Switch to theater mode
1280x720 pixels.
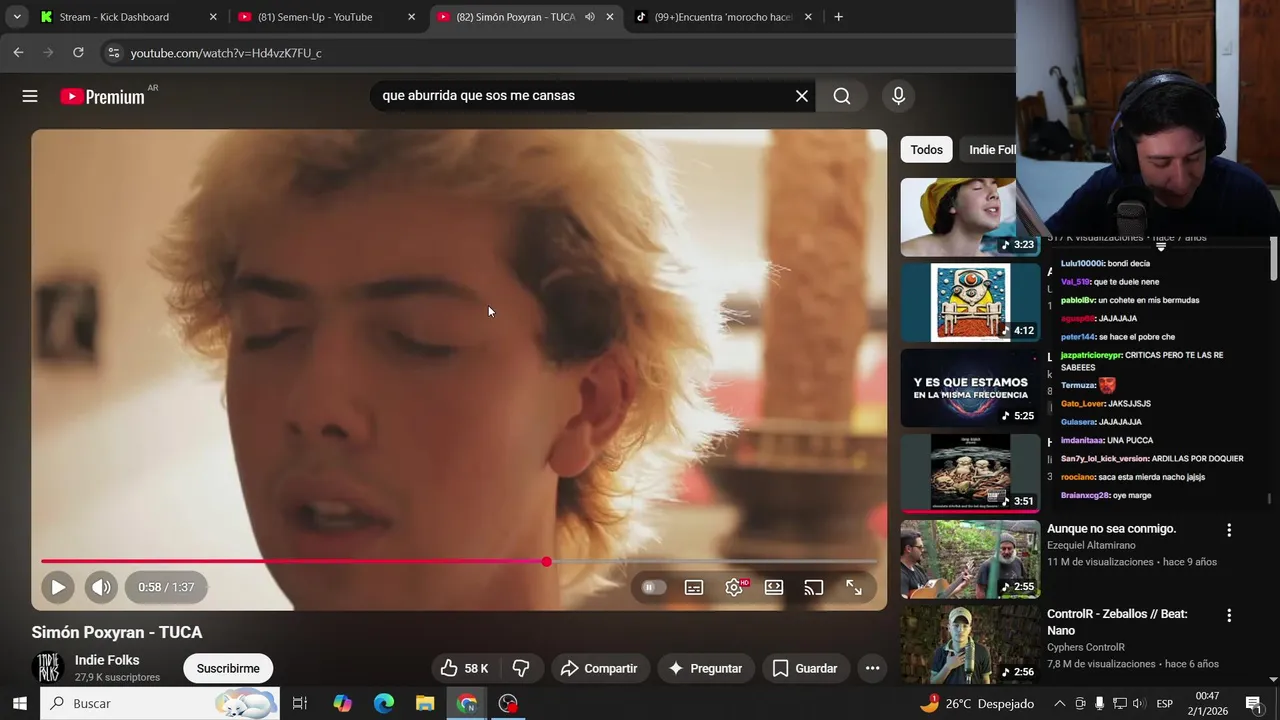(x=774, y=587)
